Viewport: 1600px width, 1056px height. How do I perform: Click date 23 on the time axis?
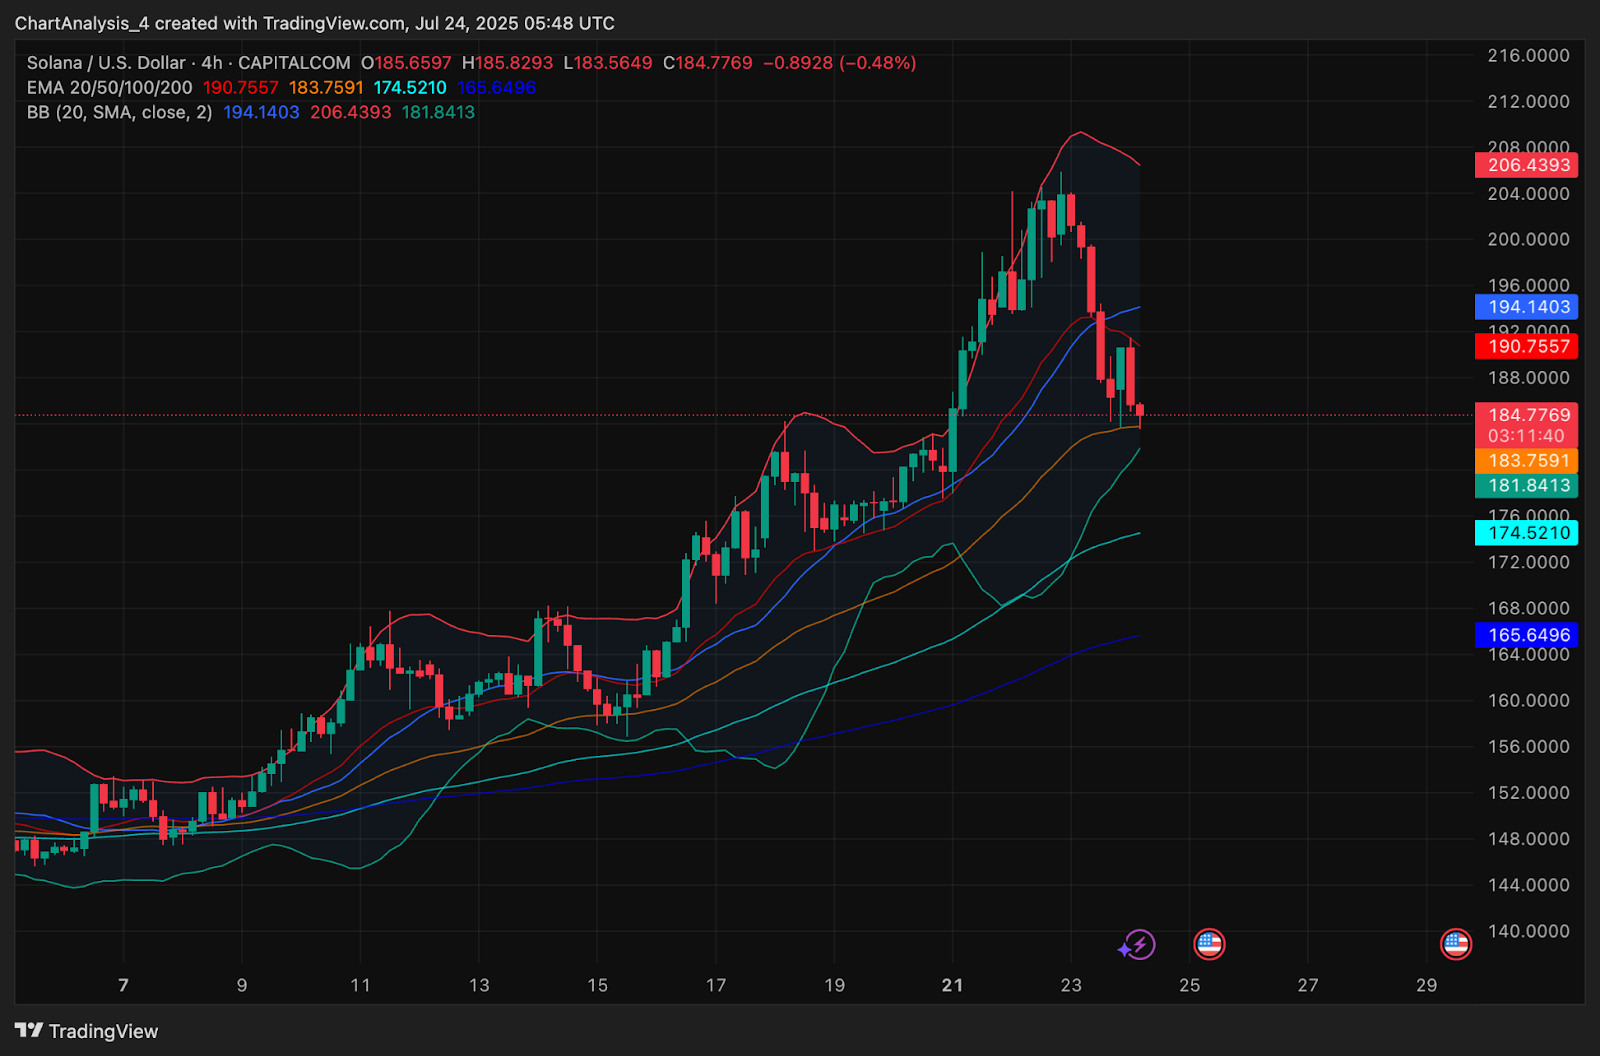point(1071,985)
